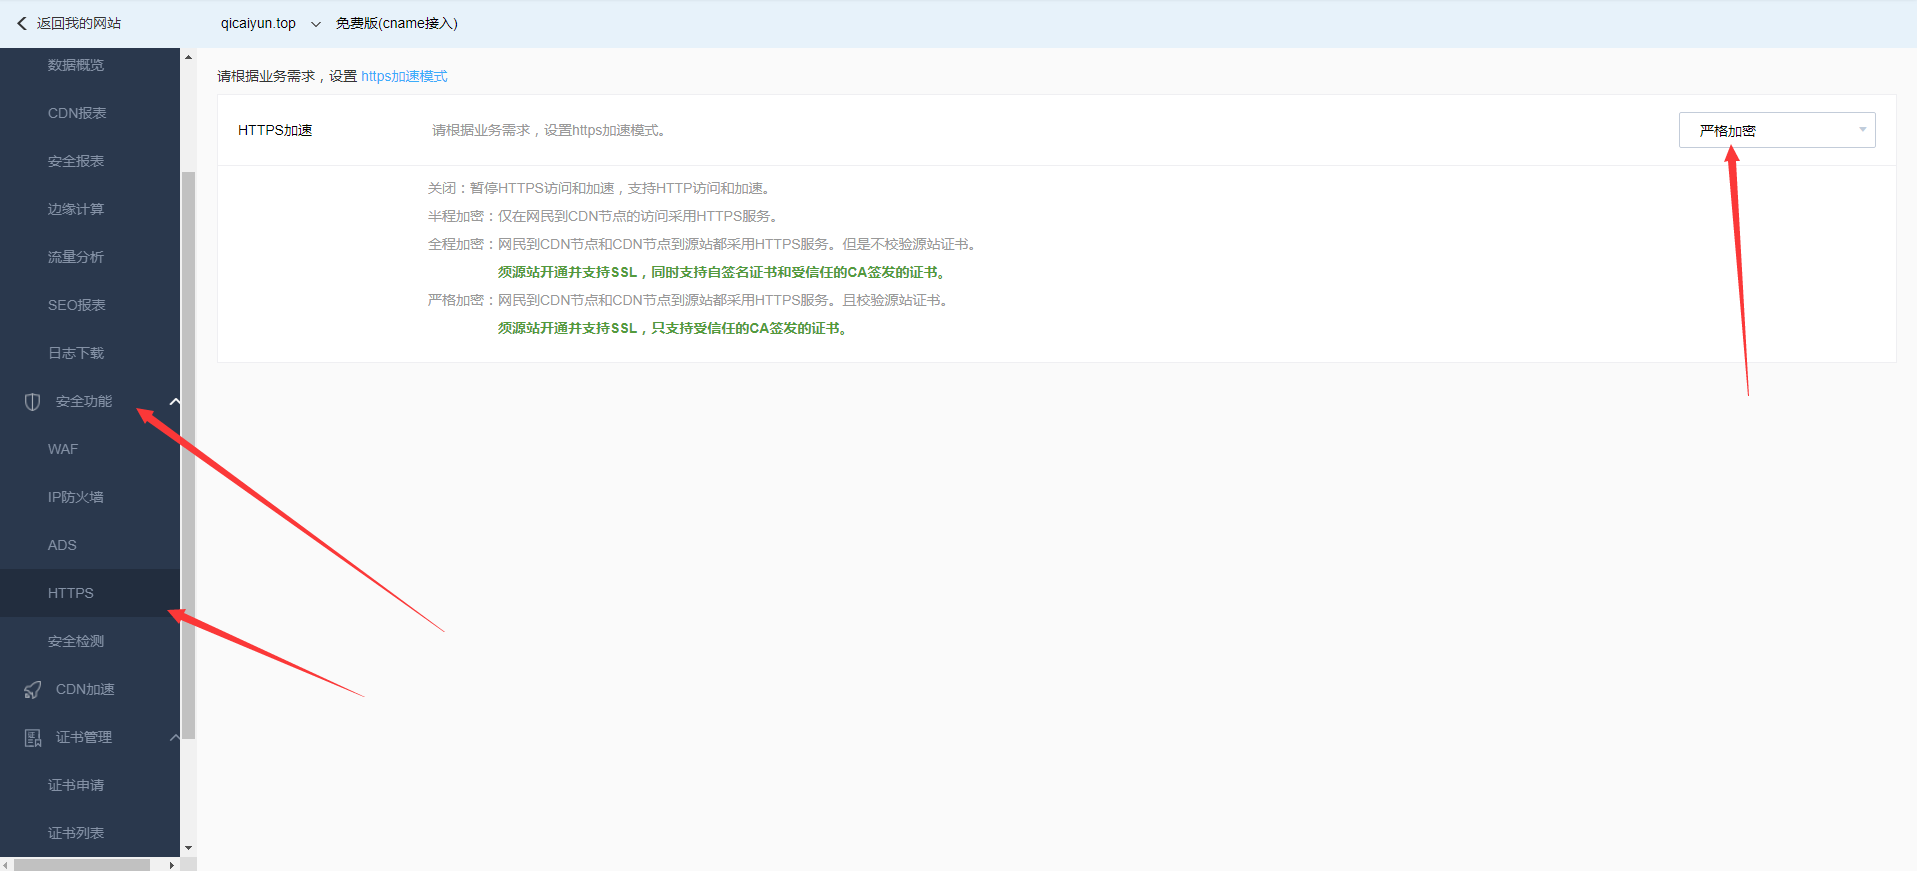
Task: Click the sidebar horizontal scroll right arrow
Action: click(x=172, y=865)
